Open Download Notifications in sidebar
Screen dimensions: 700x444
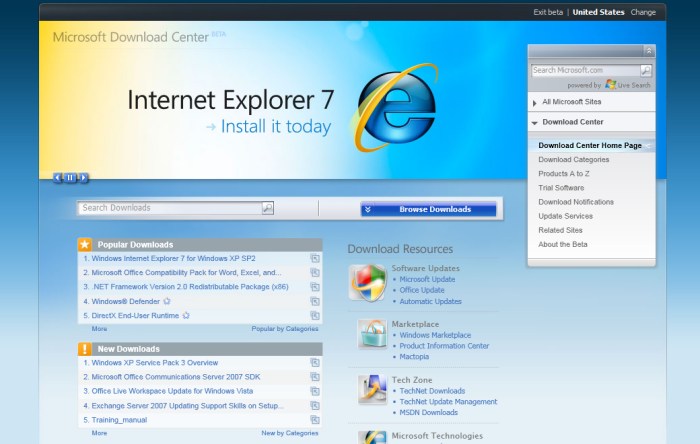[576, 202]
